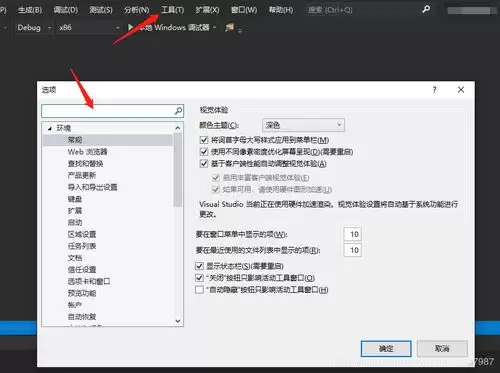
Task: Select 自动恢复 in the options tree
Action: click(82, 317)
